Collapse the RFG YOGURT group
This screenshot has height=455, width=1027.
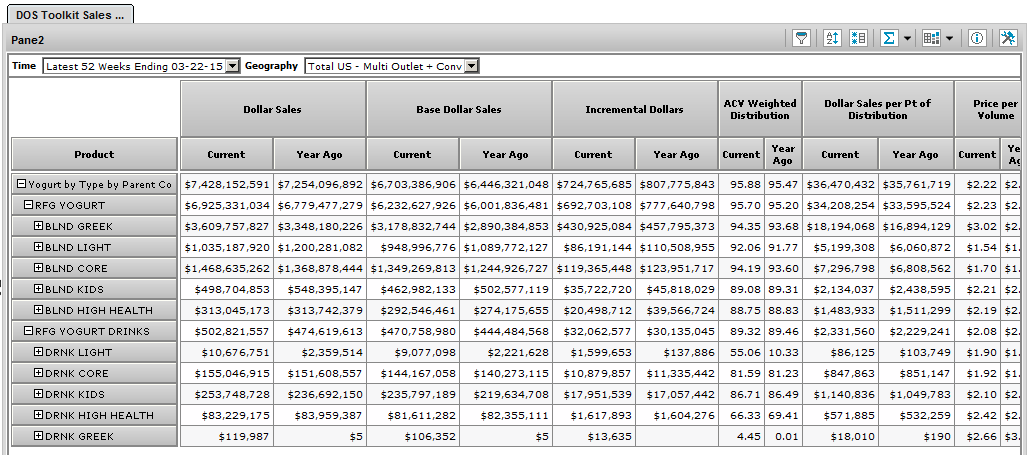[29, 205]
